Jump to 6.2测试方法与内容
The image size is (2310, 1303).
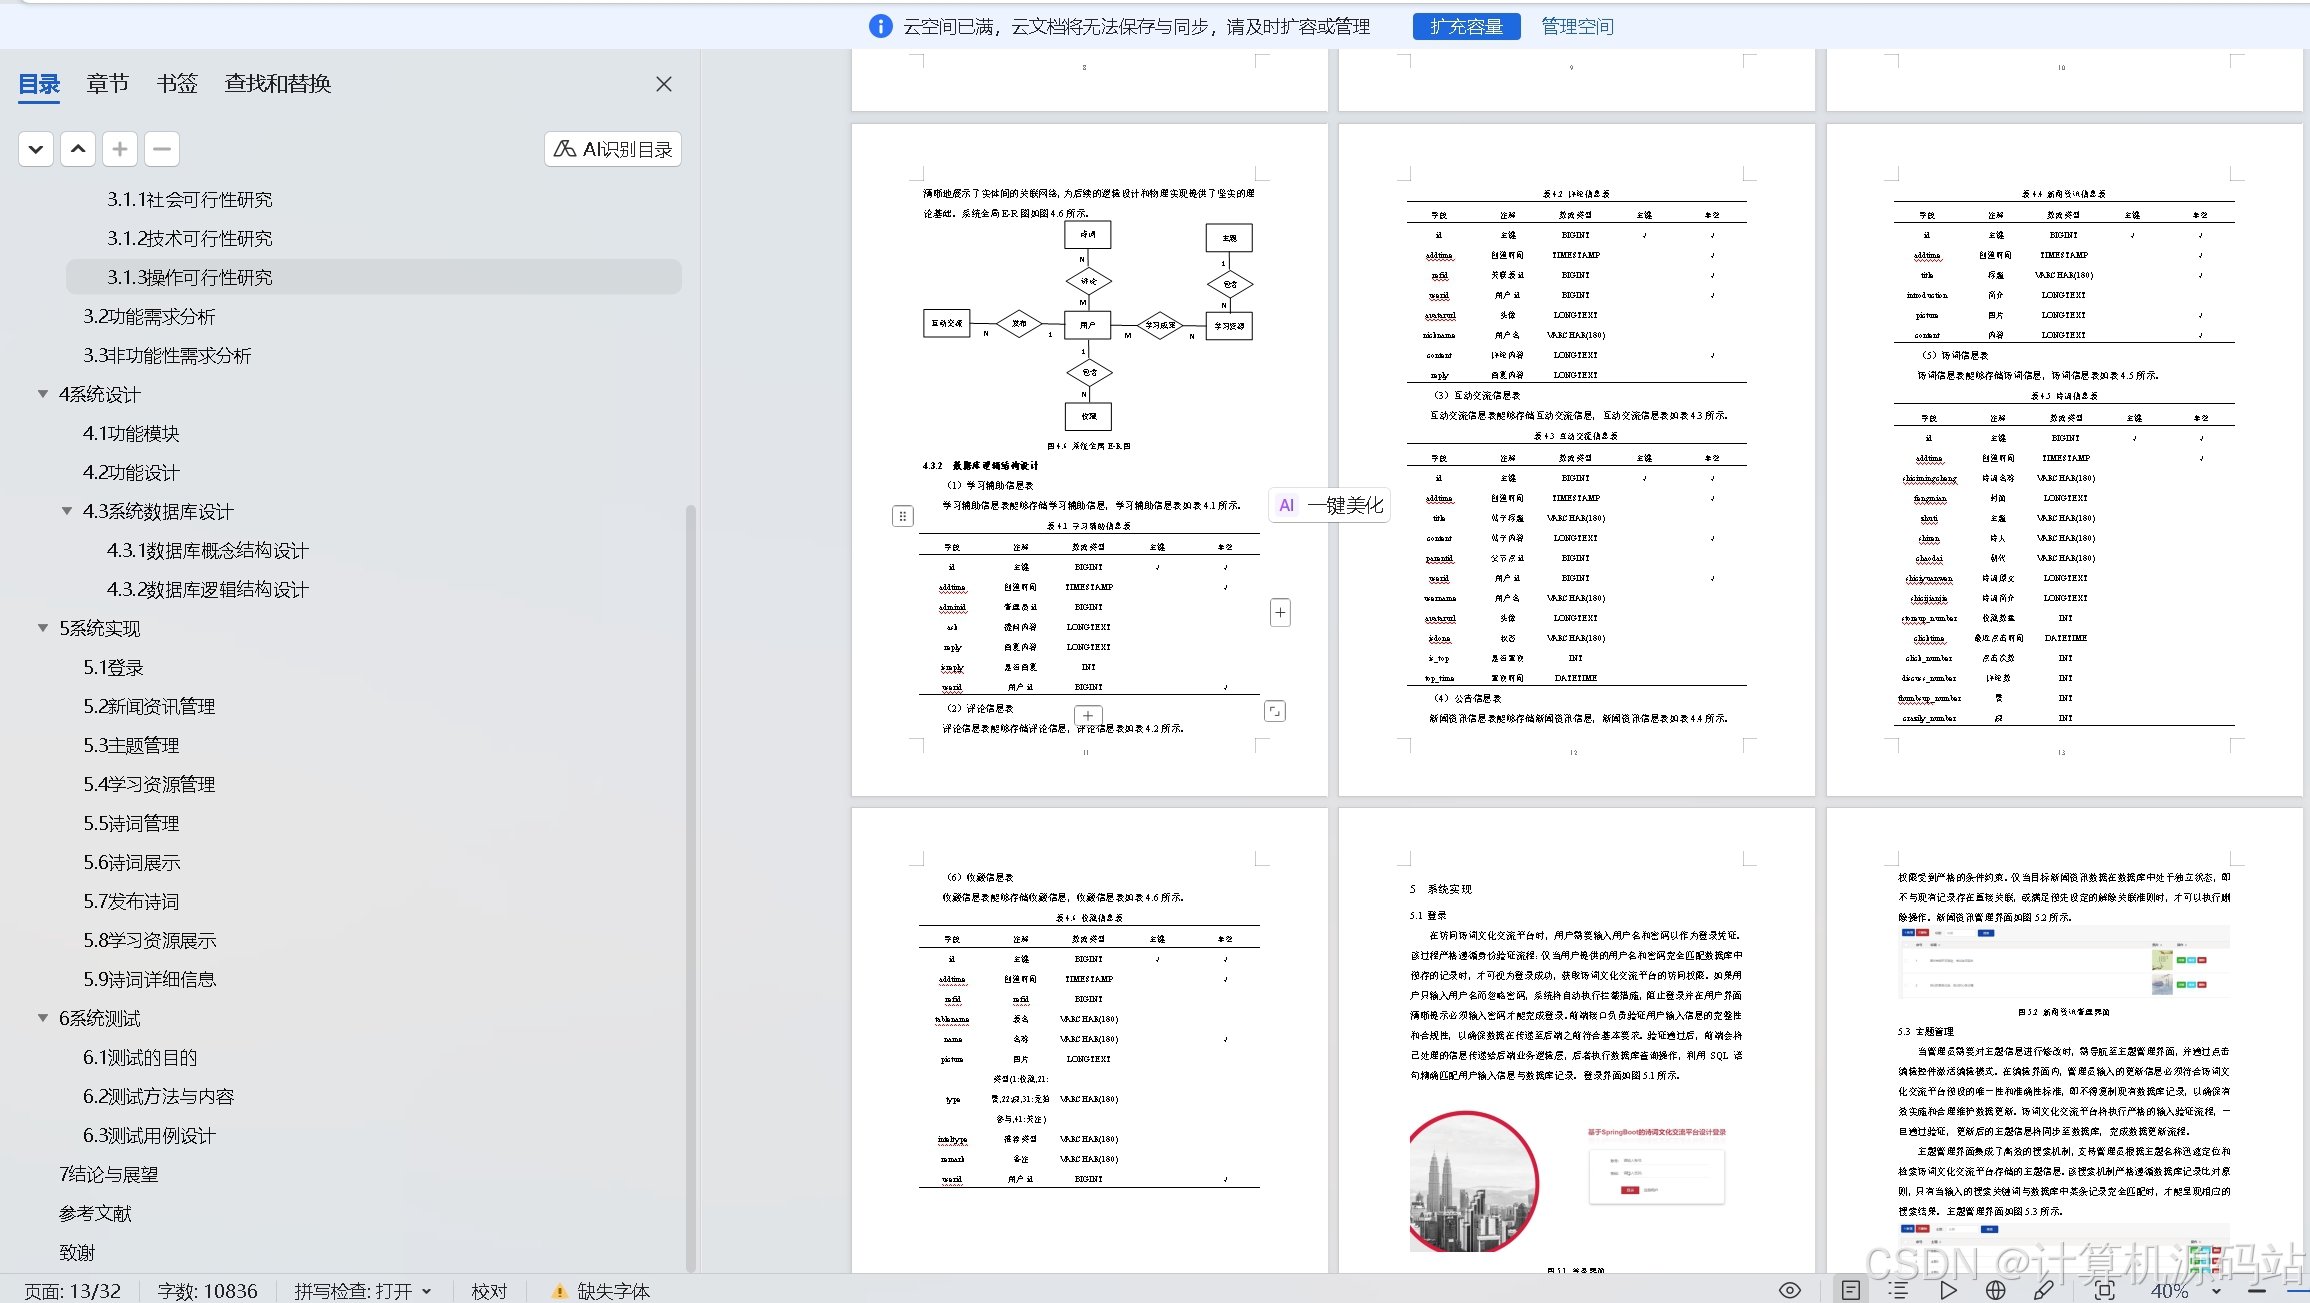158,1097
